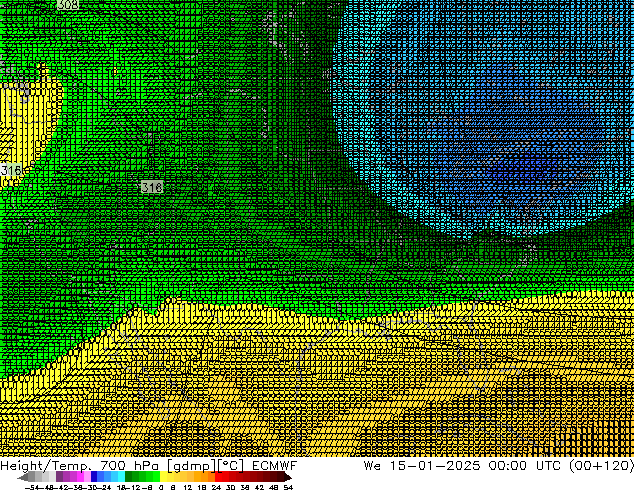
Task: Click the darkest blue cold core on map
Action: point(522,168)
